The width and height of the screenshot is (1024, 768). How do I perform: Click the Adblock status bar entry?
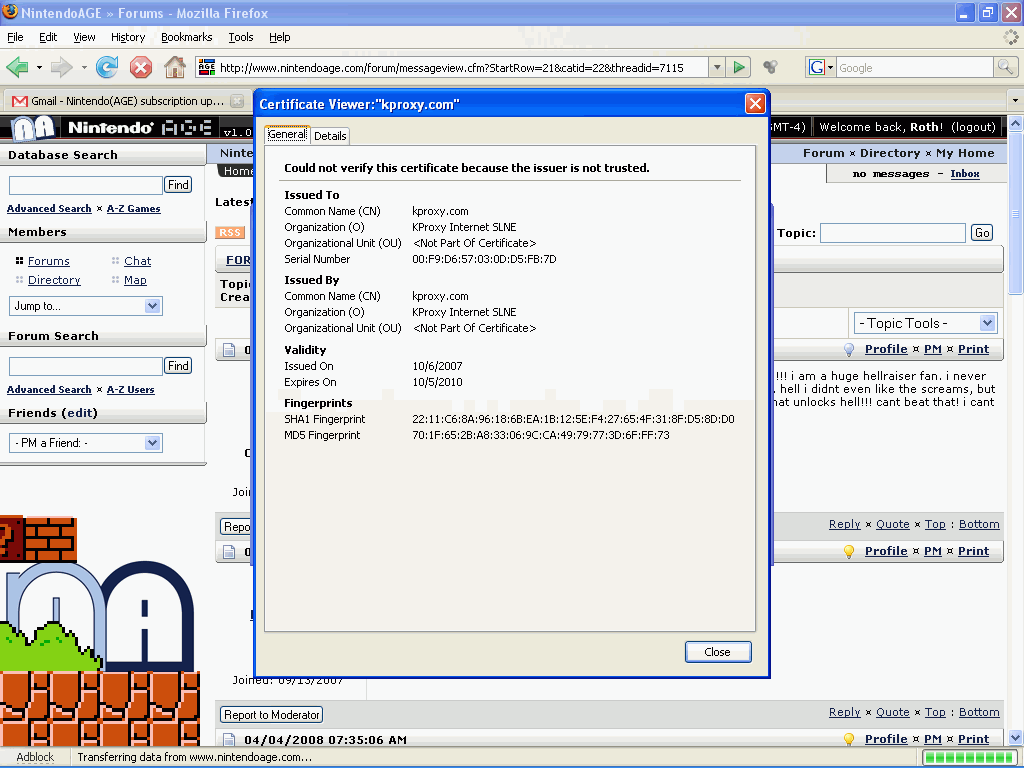(35, 757)
